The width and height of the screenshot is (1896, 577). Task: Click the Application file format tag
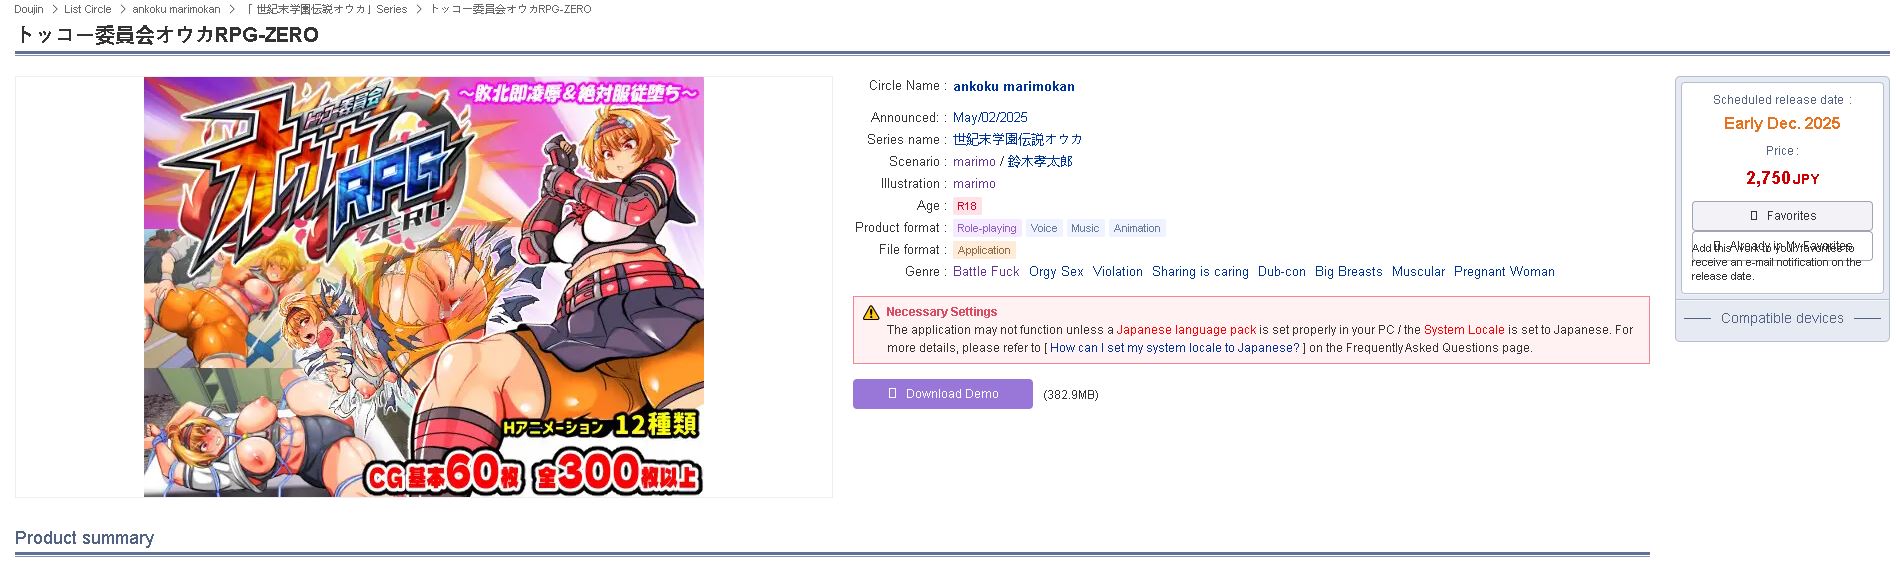[x=984, y=250]
